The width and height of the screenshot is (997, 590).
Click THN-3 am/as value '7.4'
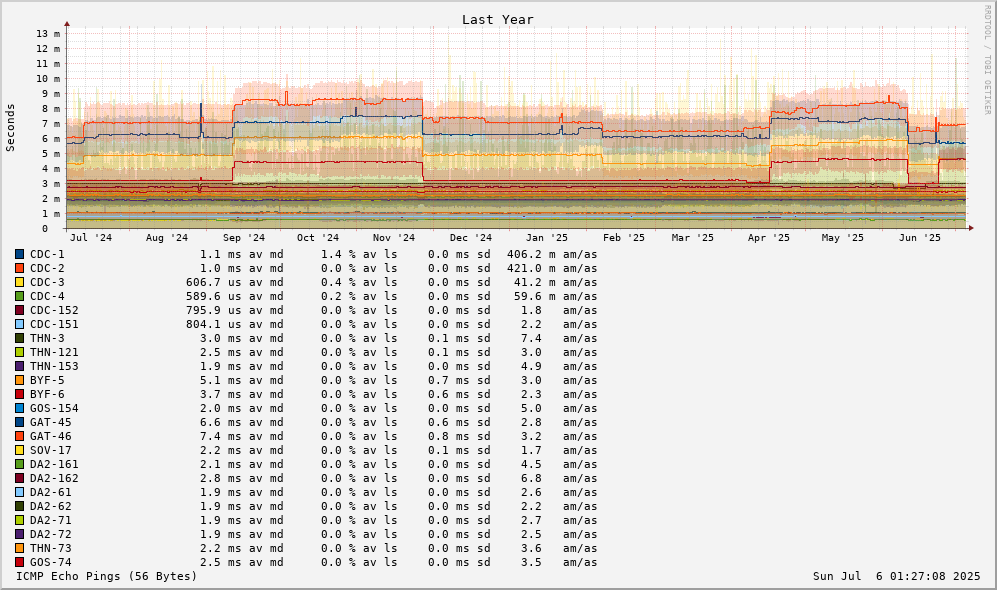[532, 338]
